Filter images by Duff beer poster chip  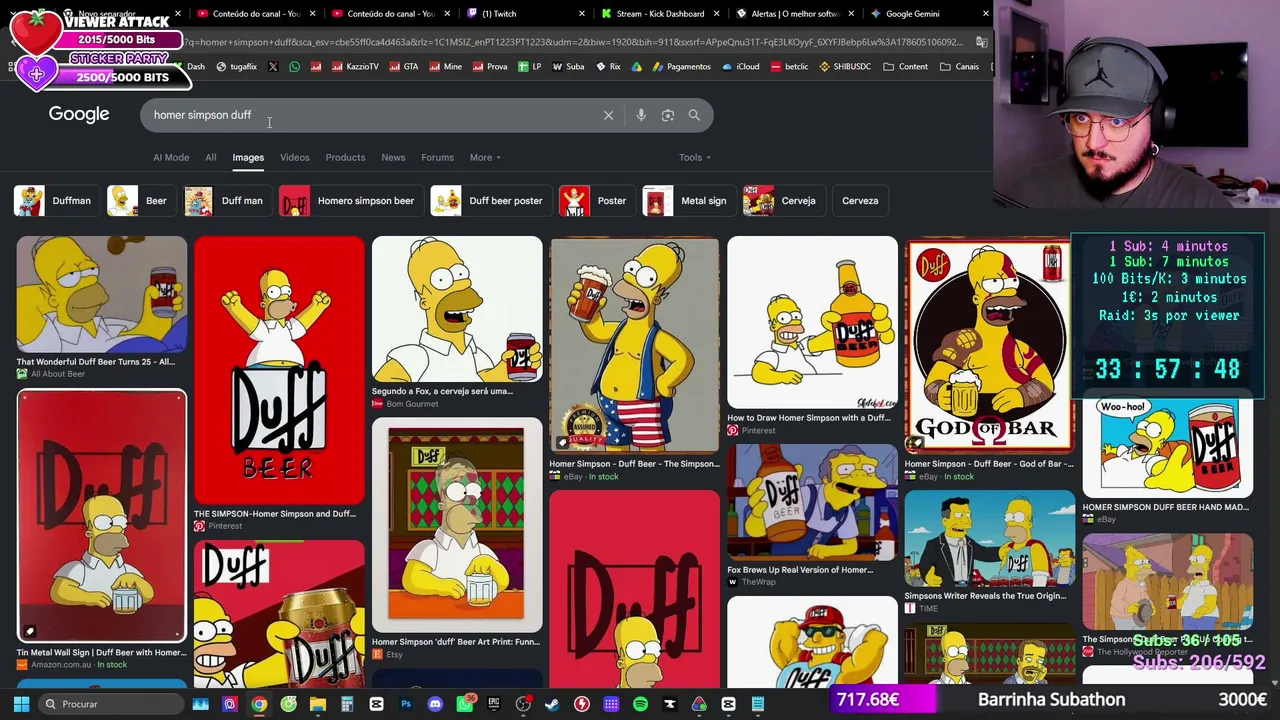(x=490, y=201)
